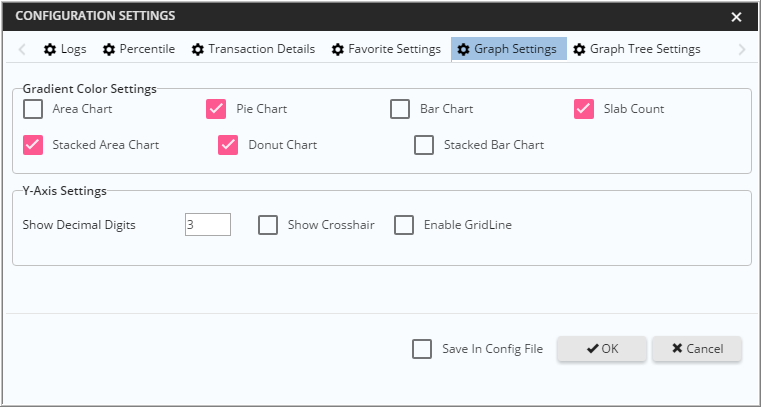Check the Enable GridLine option
Screen dimensions: 761x407
(x=404, y=225)
